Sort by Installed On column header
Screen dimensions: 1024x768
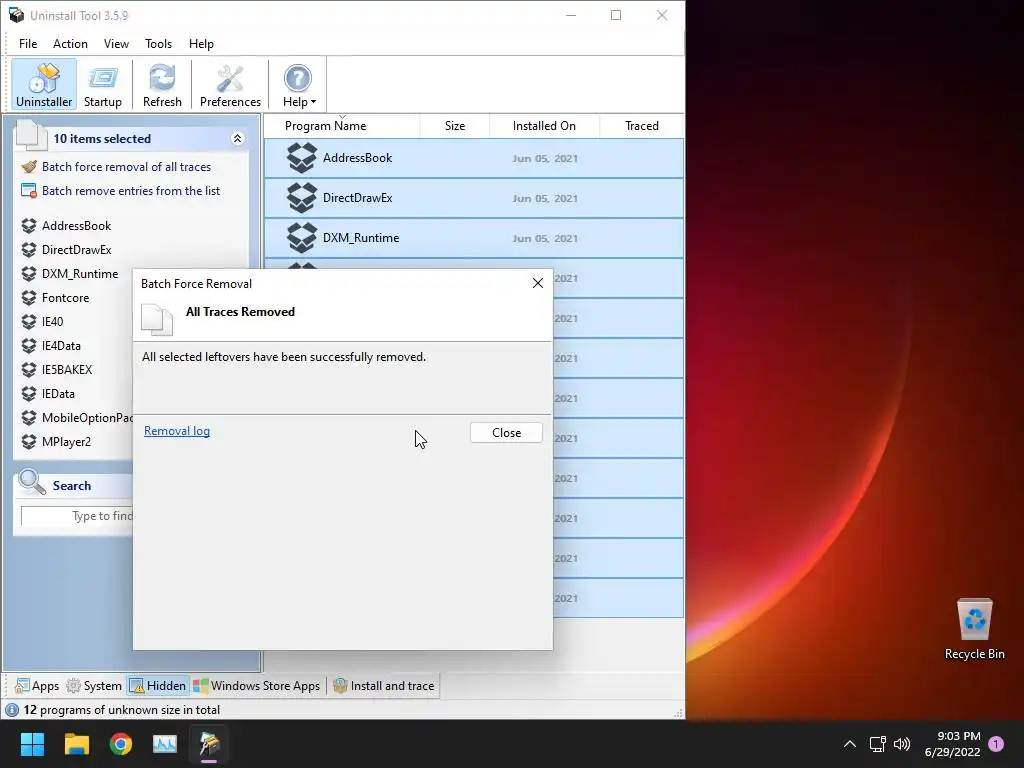click(544, 126)
